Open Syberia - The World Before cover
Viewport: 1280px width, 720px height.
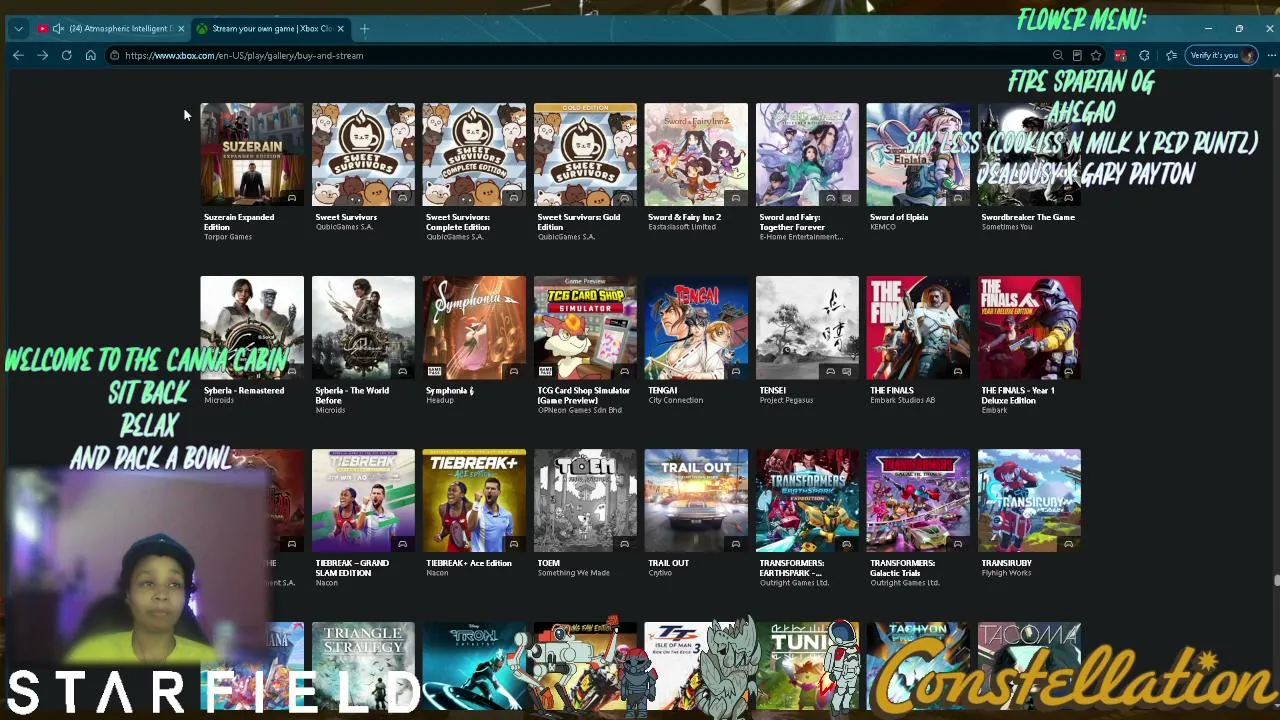[x=363, y=328]
